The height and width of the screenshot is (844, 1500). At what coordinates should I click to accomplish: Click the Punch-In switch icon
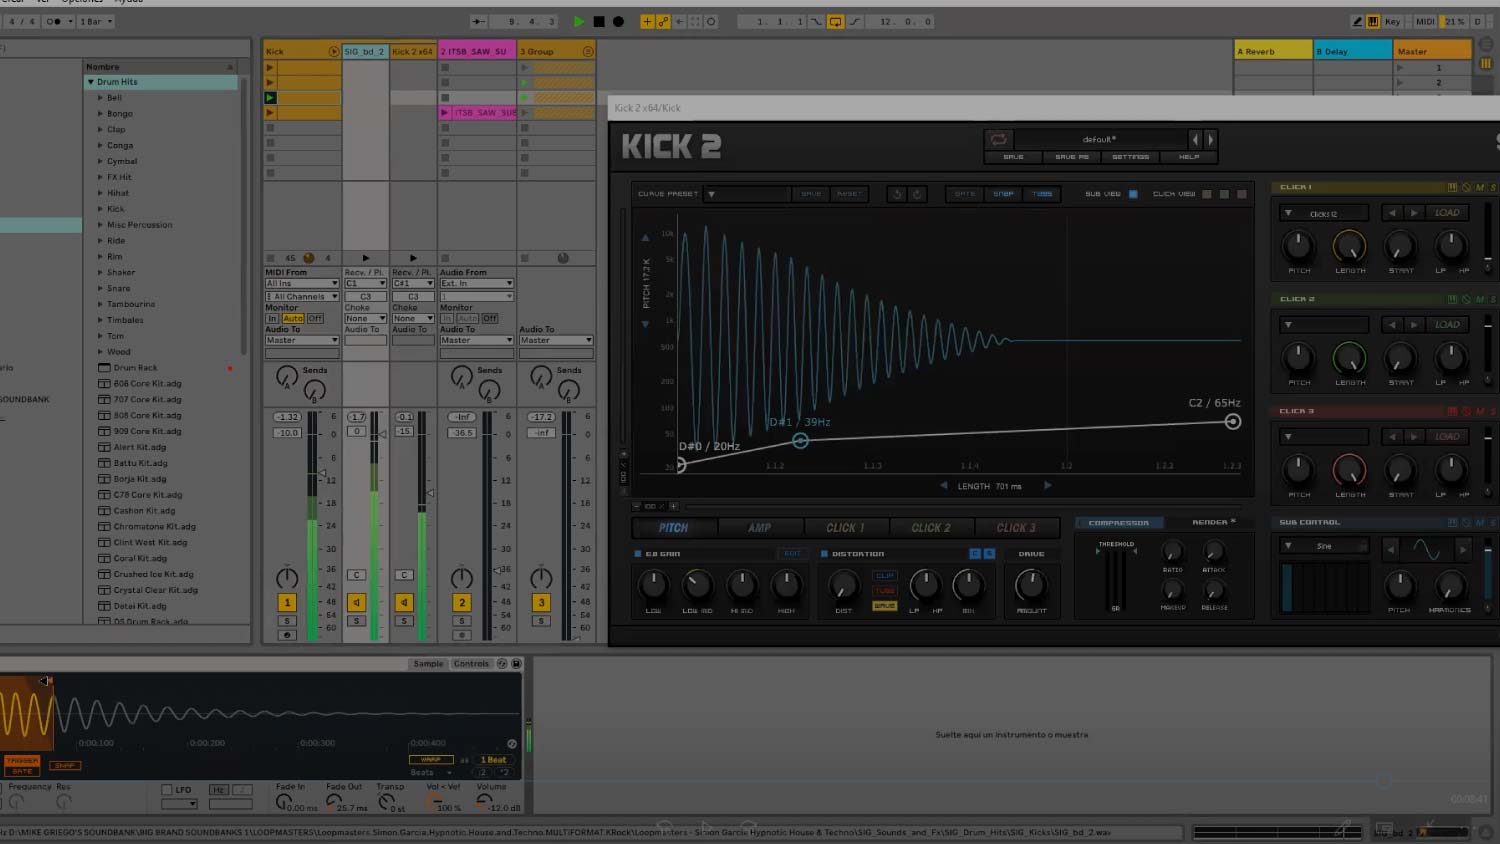click(816, 21)
